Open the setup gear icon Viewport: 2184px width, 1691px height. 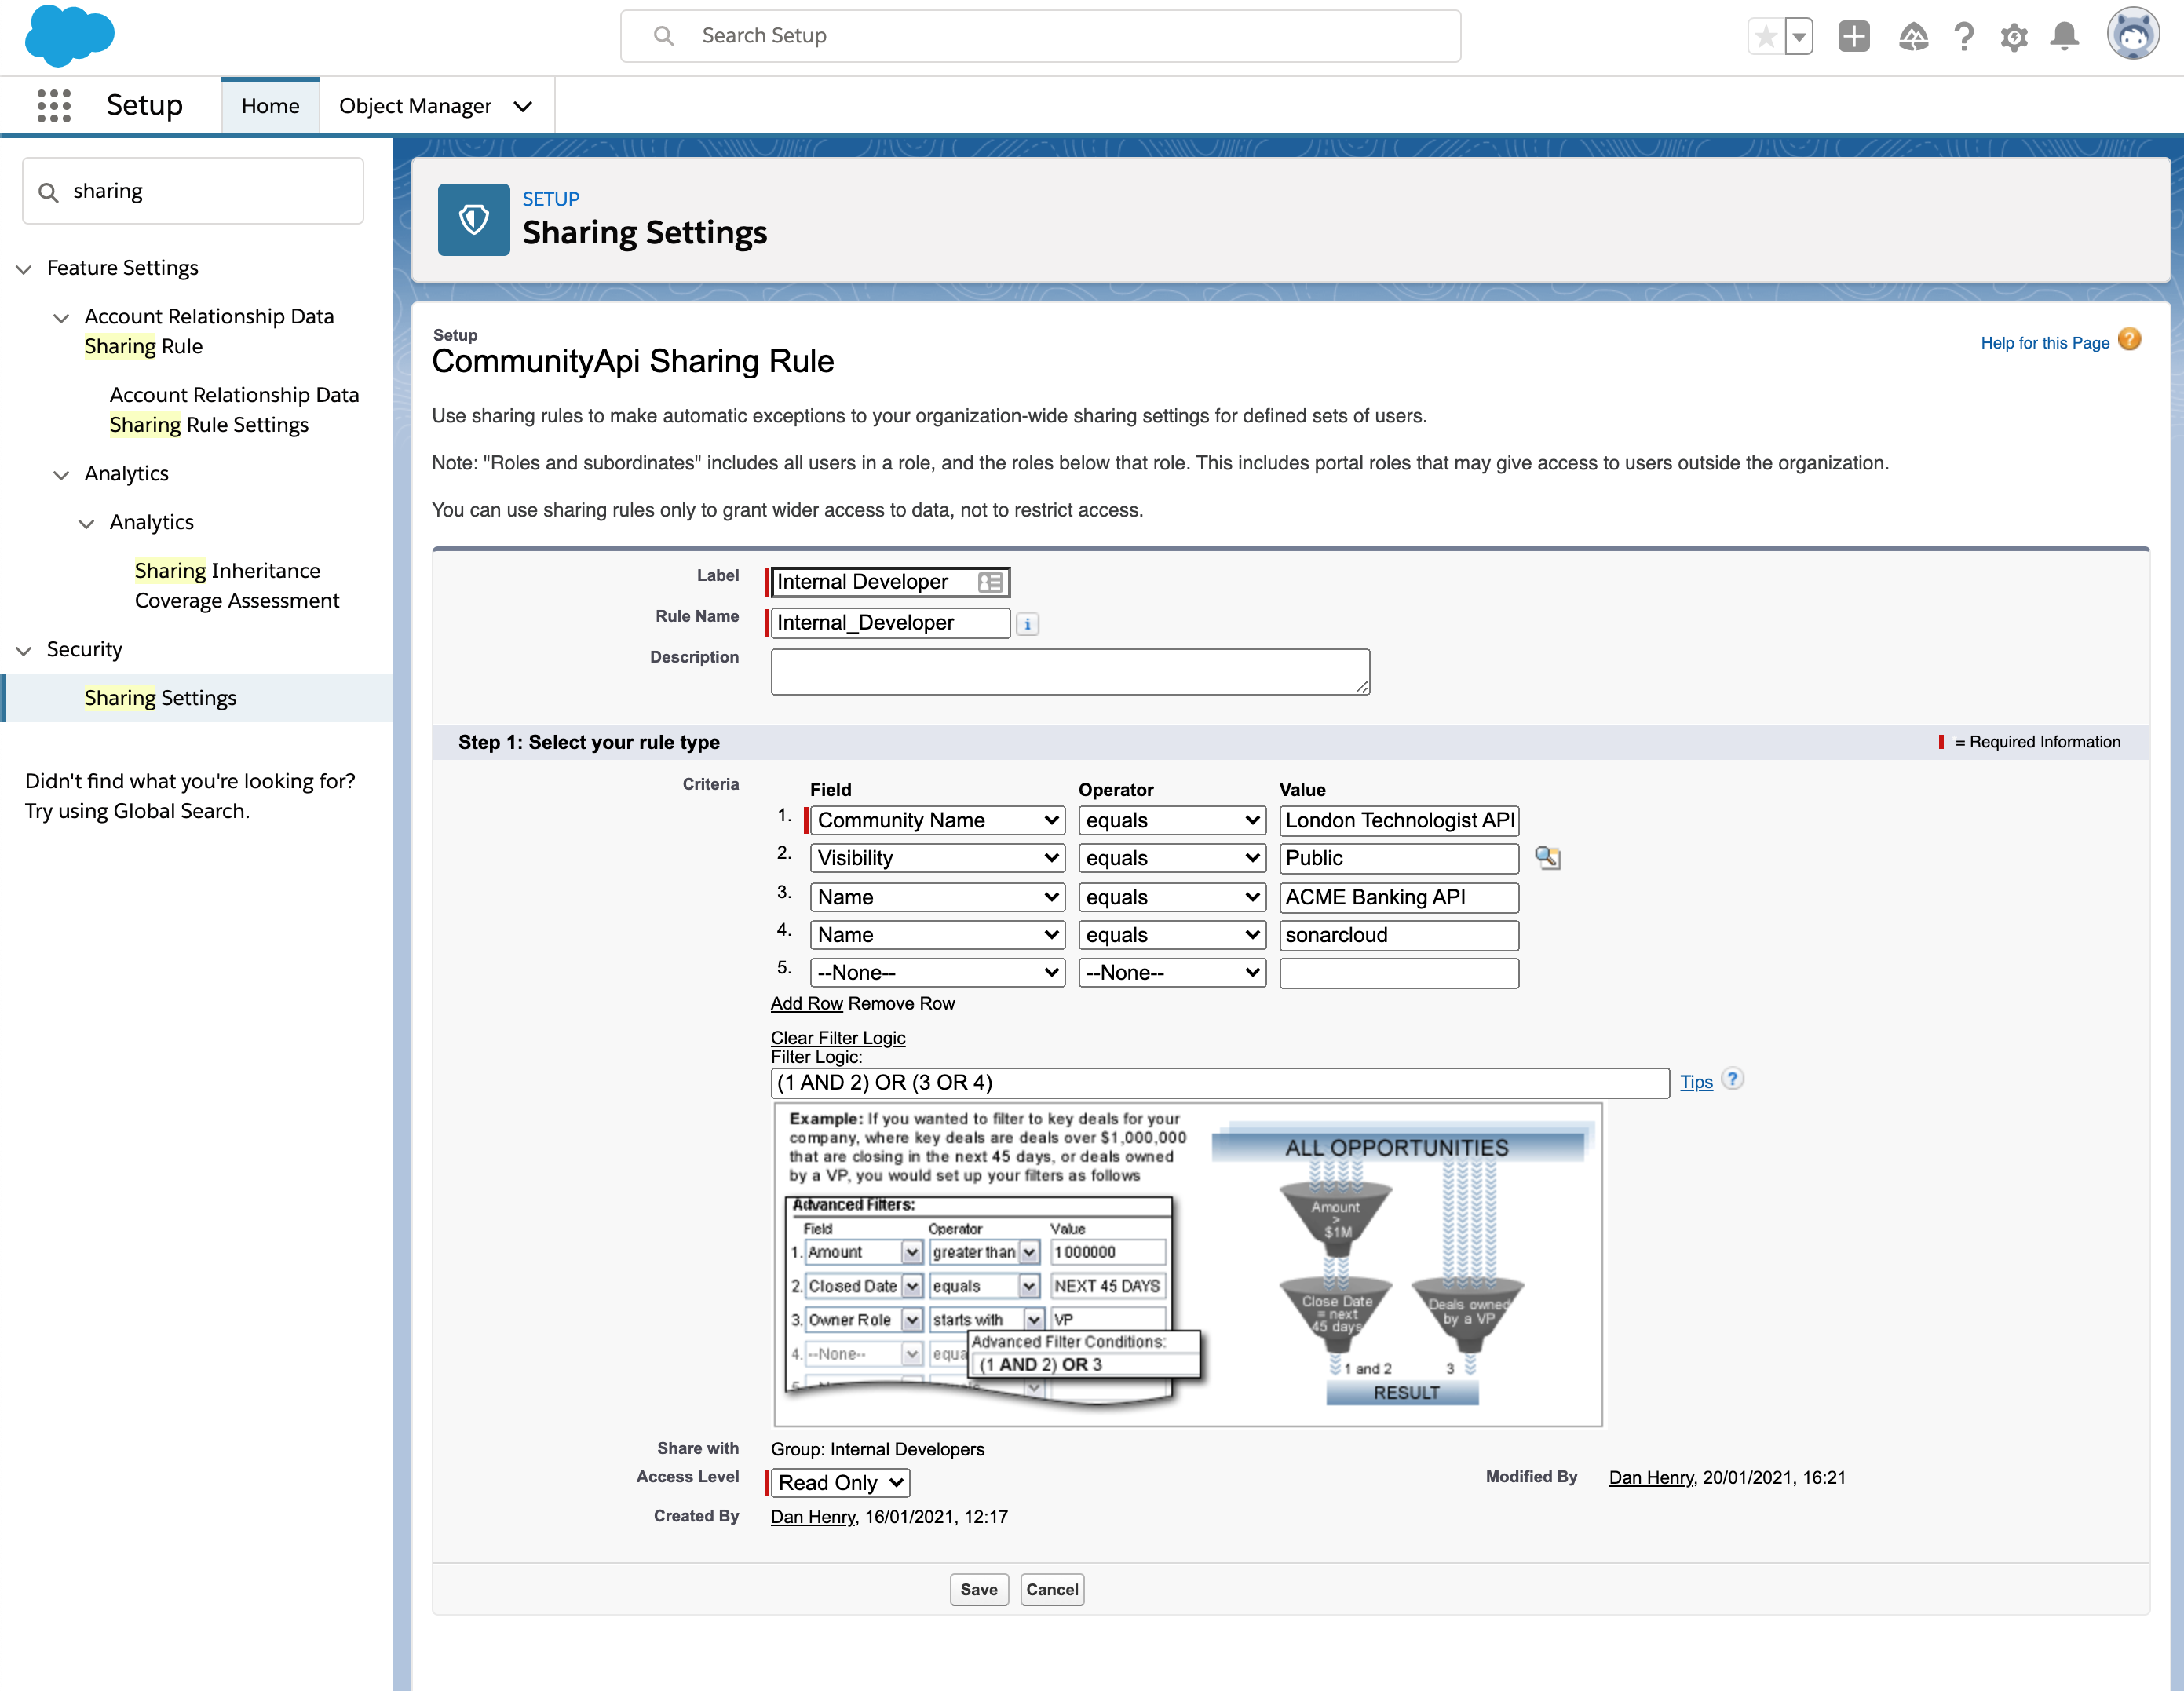[x=2014, y=37]
